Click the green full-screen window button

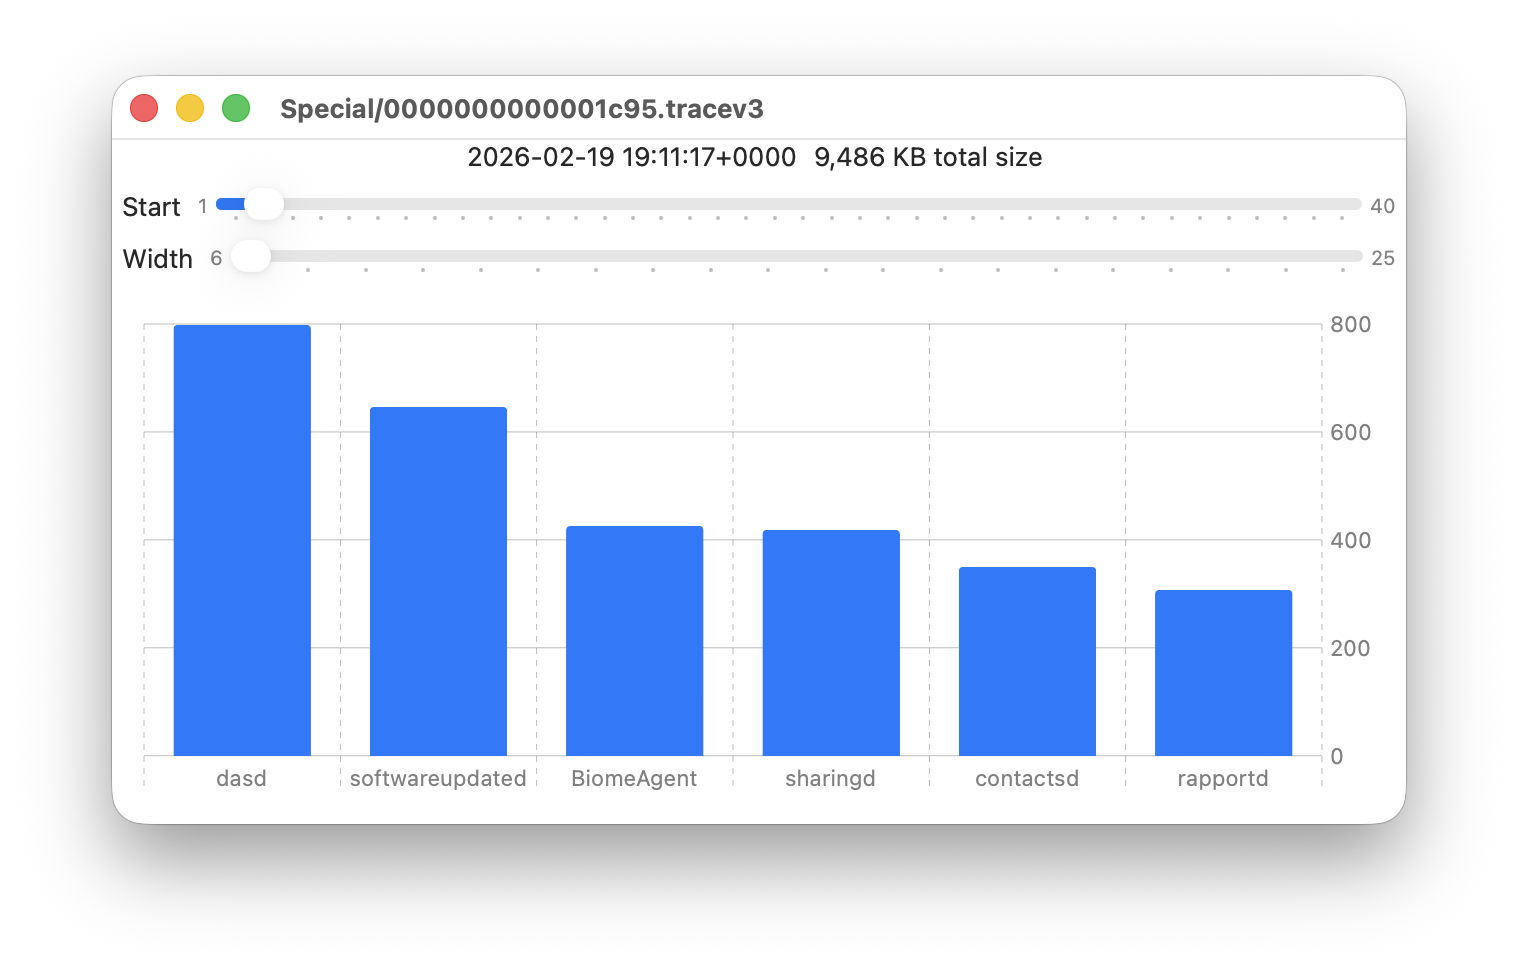pyautogui.click(x=236, y=108)
